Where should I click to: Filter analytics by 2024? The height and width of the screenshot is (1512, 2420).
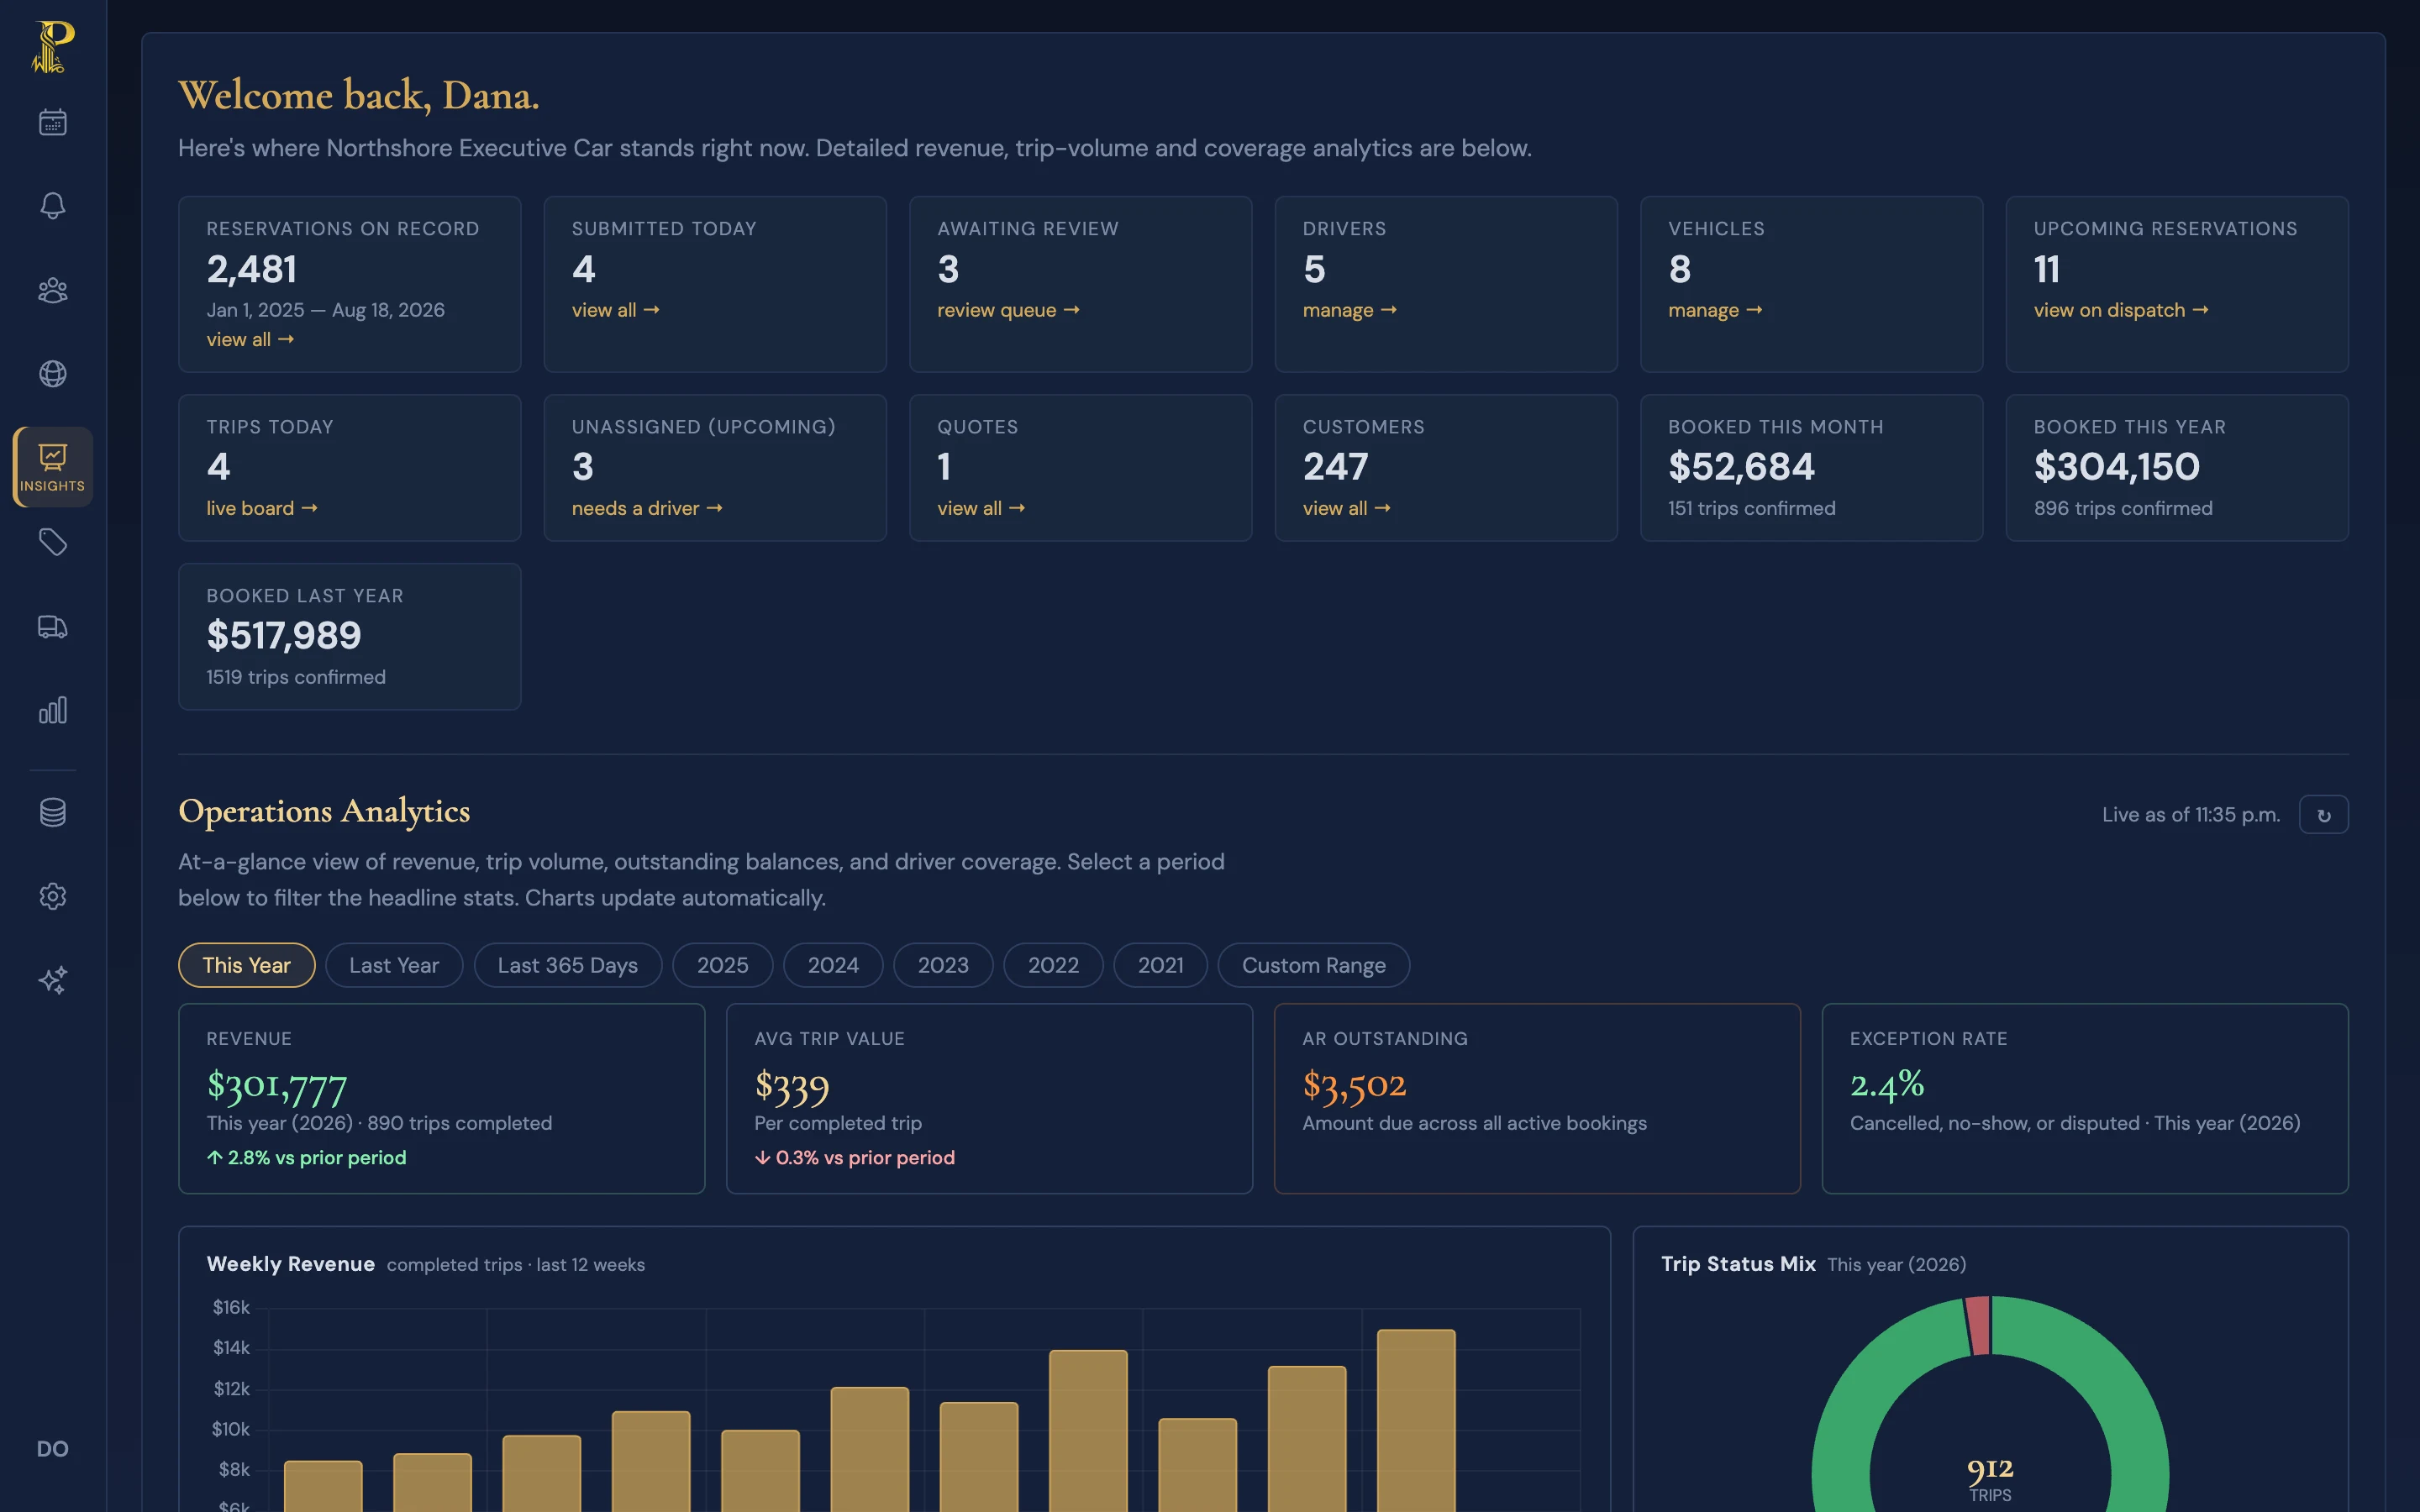(833, 965)
